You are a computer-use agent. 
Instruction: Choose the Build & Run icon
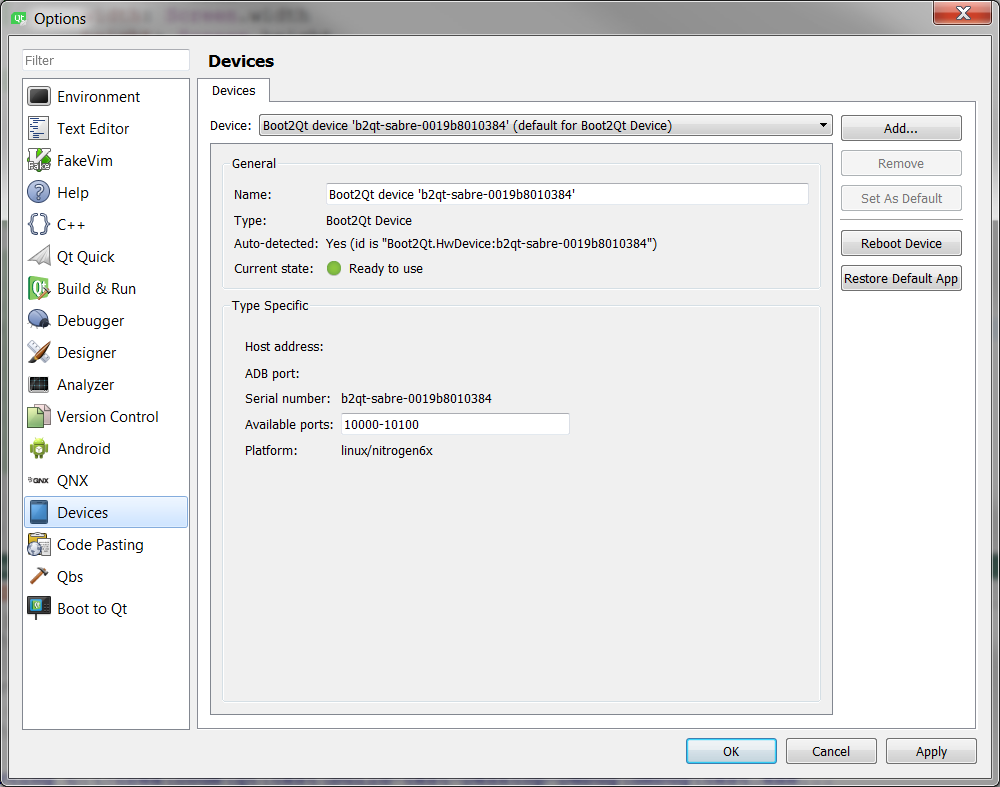tap(39, 288)
